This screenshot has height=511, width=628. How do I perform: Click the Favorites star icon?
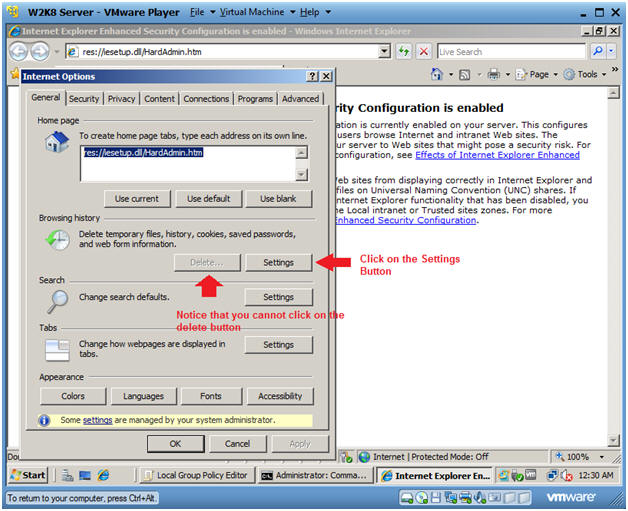click(15, 73)
